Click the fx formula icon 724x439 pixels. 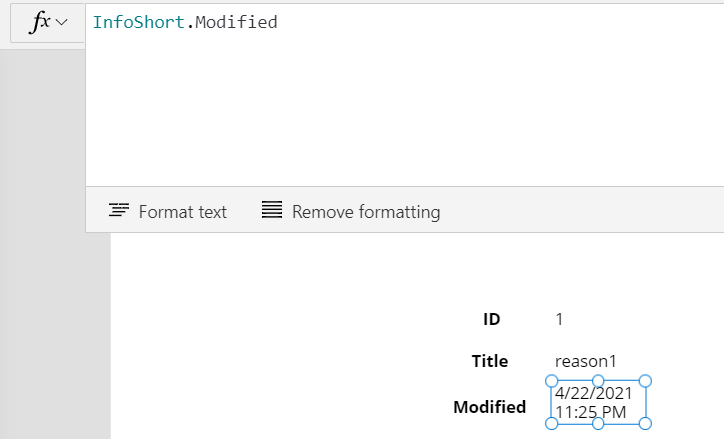40,22
